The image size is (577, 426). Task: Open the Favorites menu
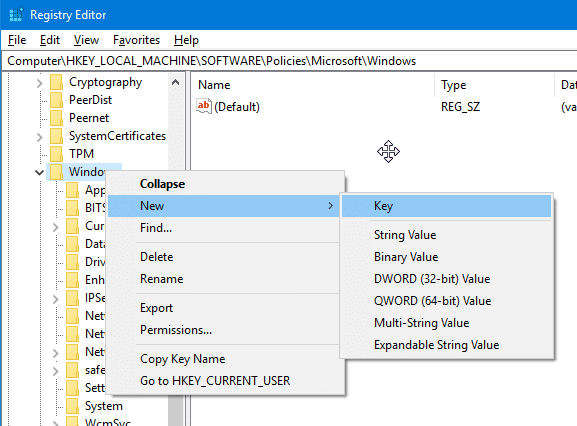pyautogui.click(x=136, y=40)
